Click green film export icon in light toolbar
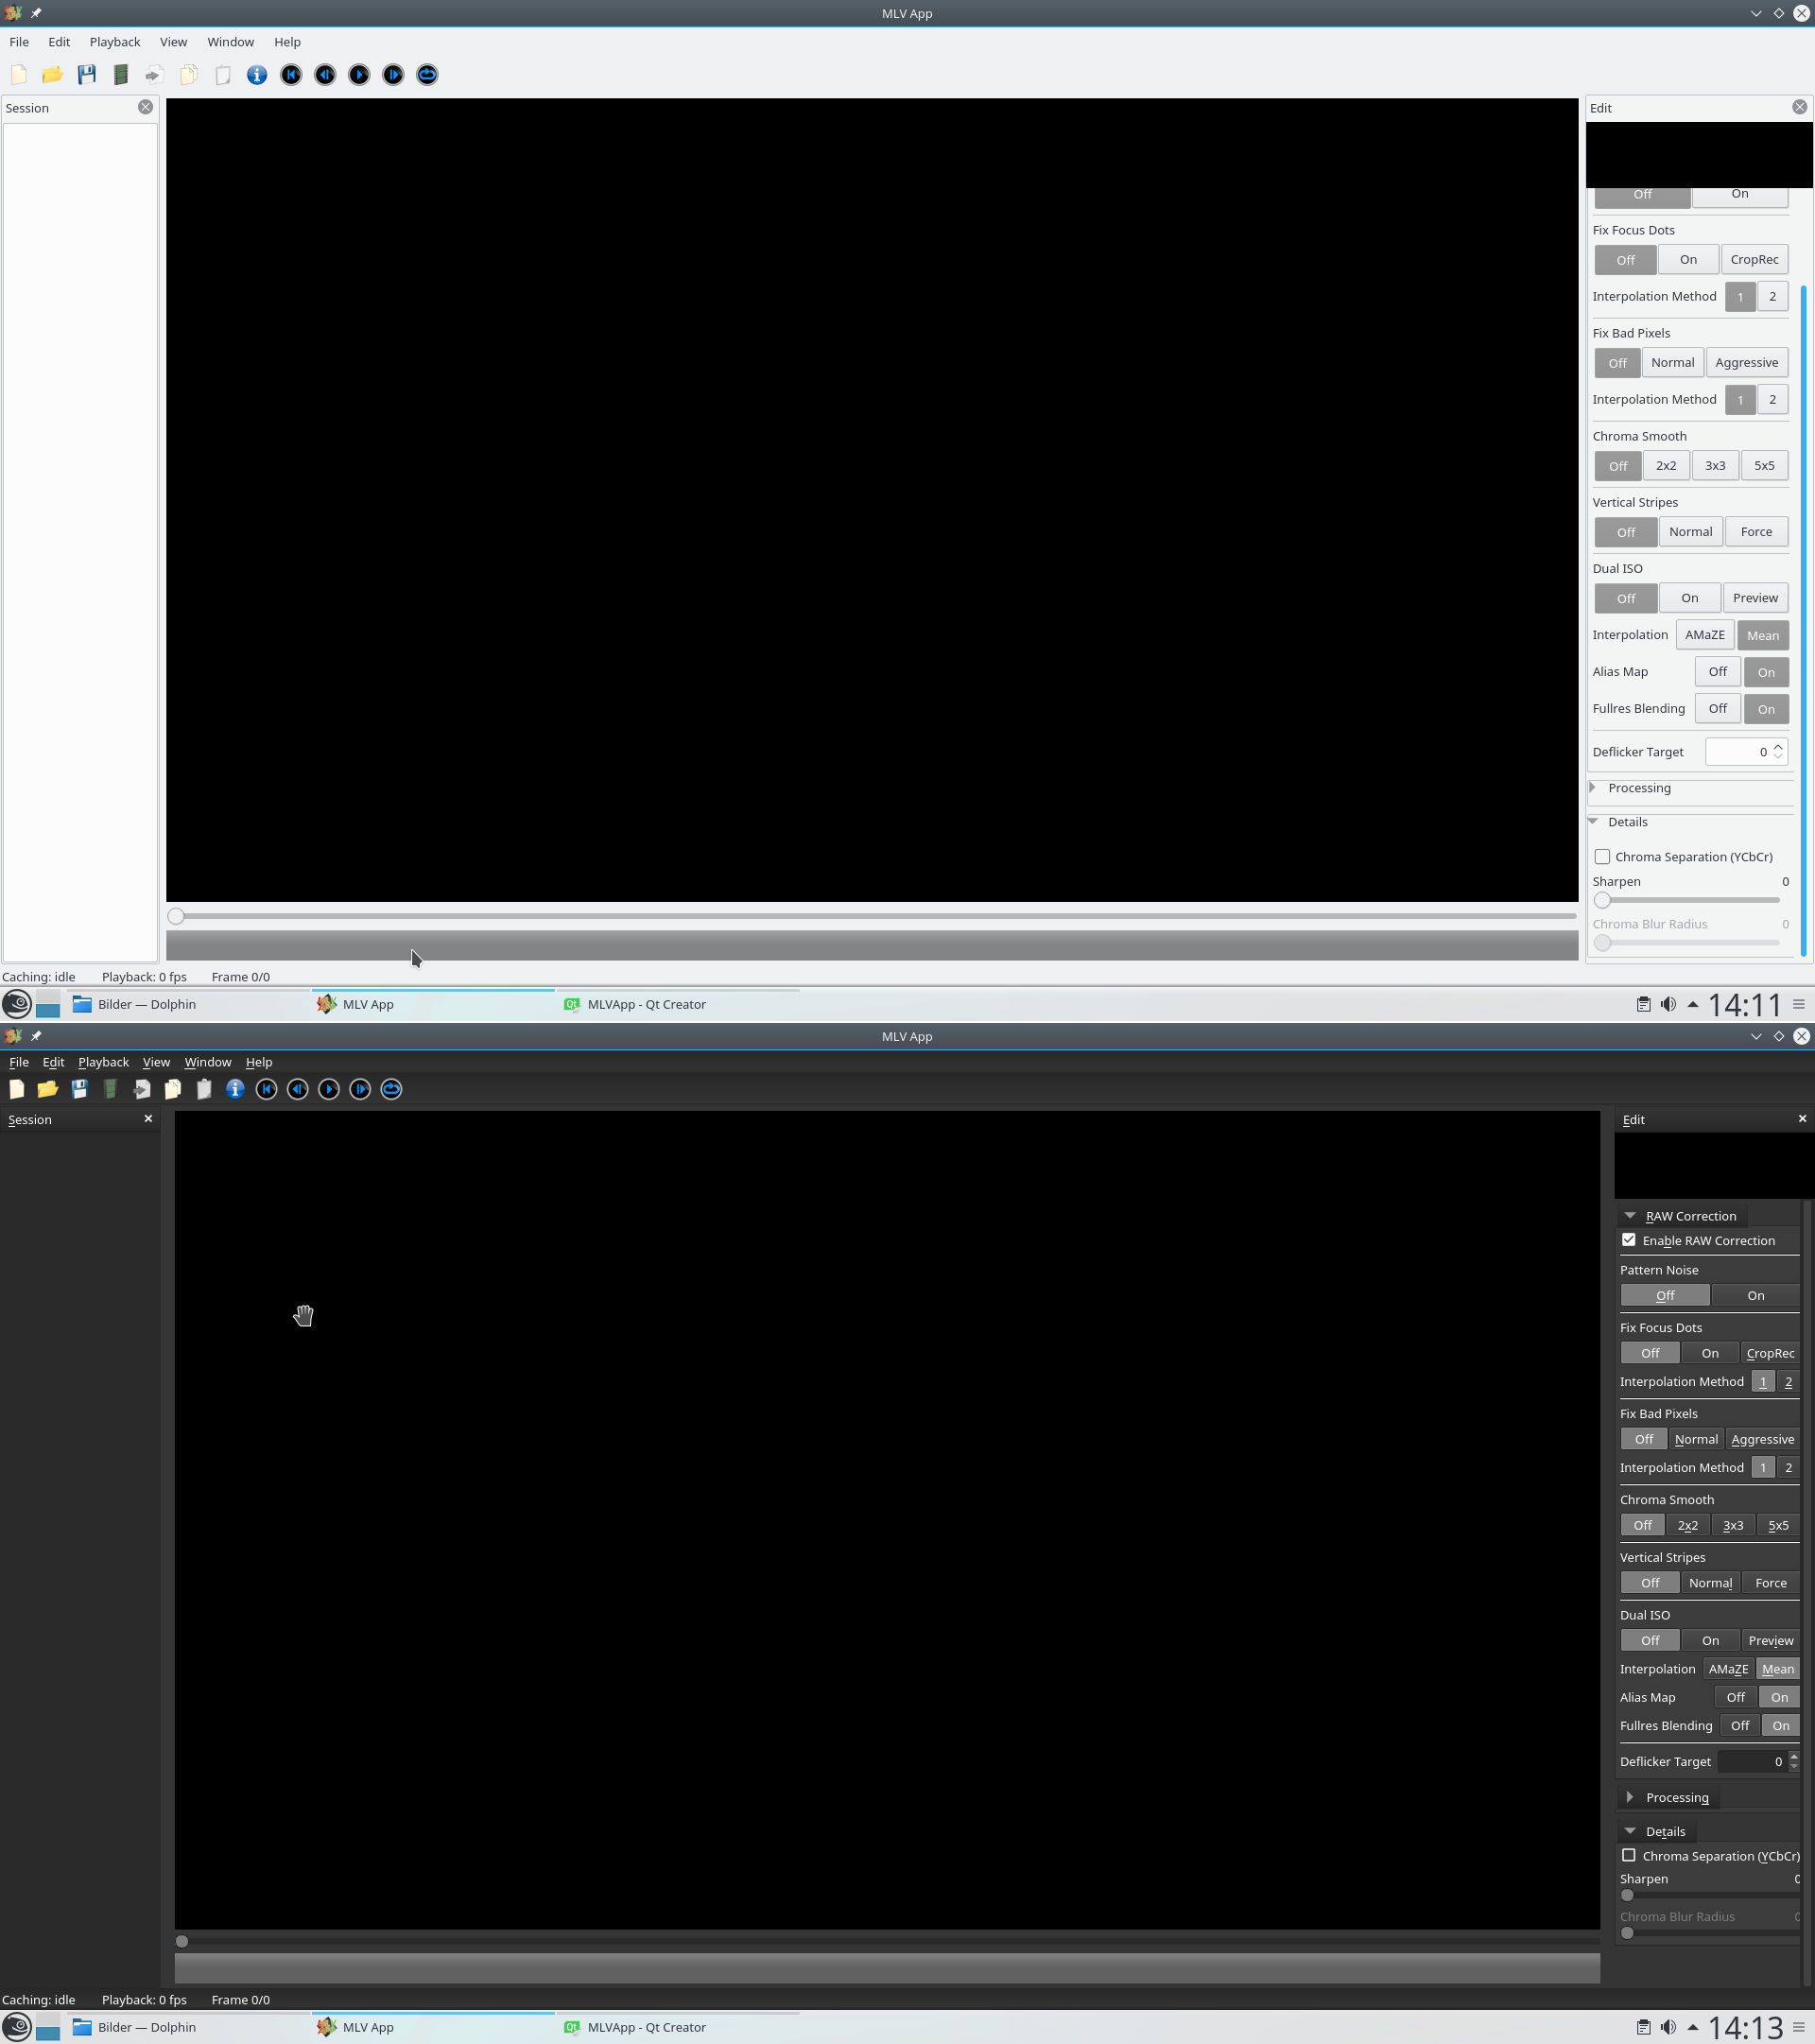 tap(120, 75)
